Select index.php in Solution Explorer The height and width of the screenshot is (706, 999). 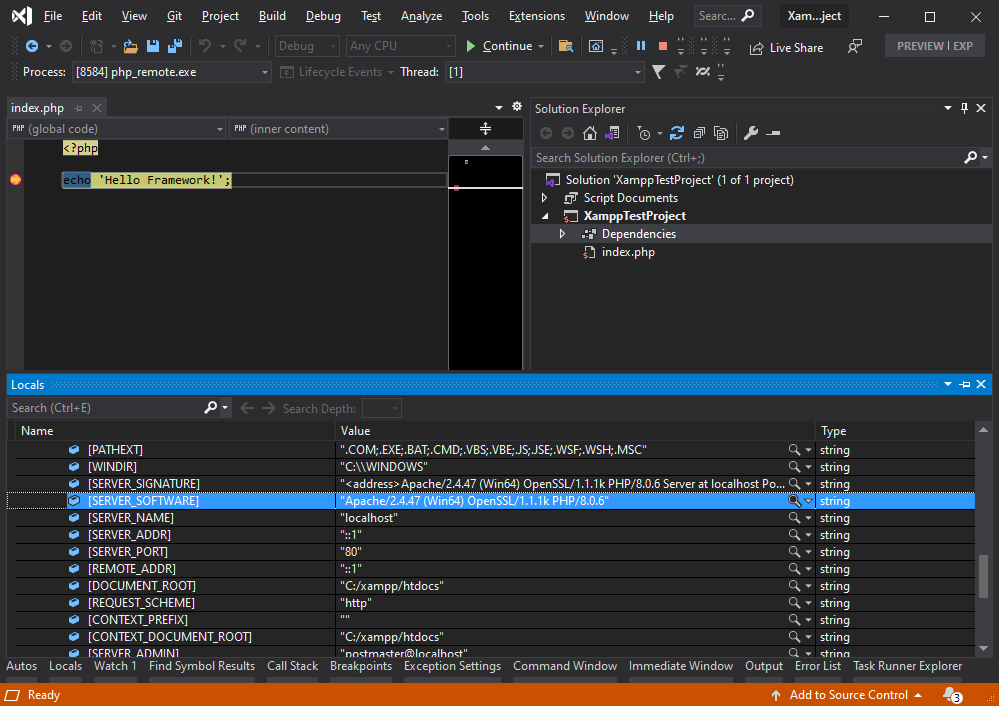628,252
